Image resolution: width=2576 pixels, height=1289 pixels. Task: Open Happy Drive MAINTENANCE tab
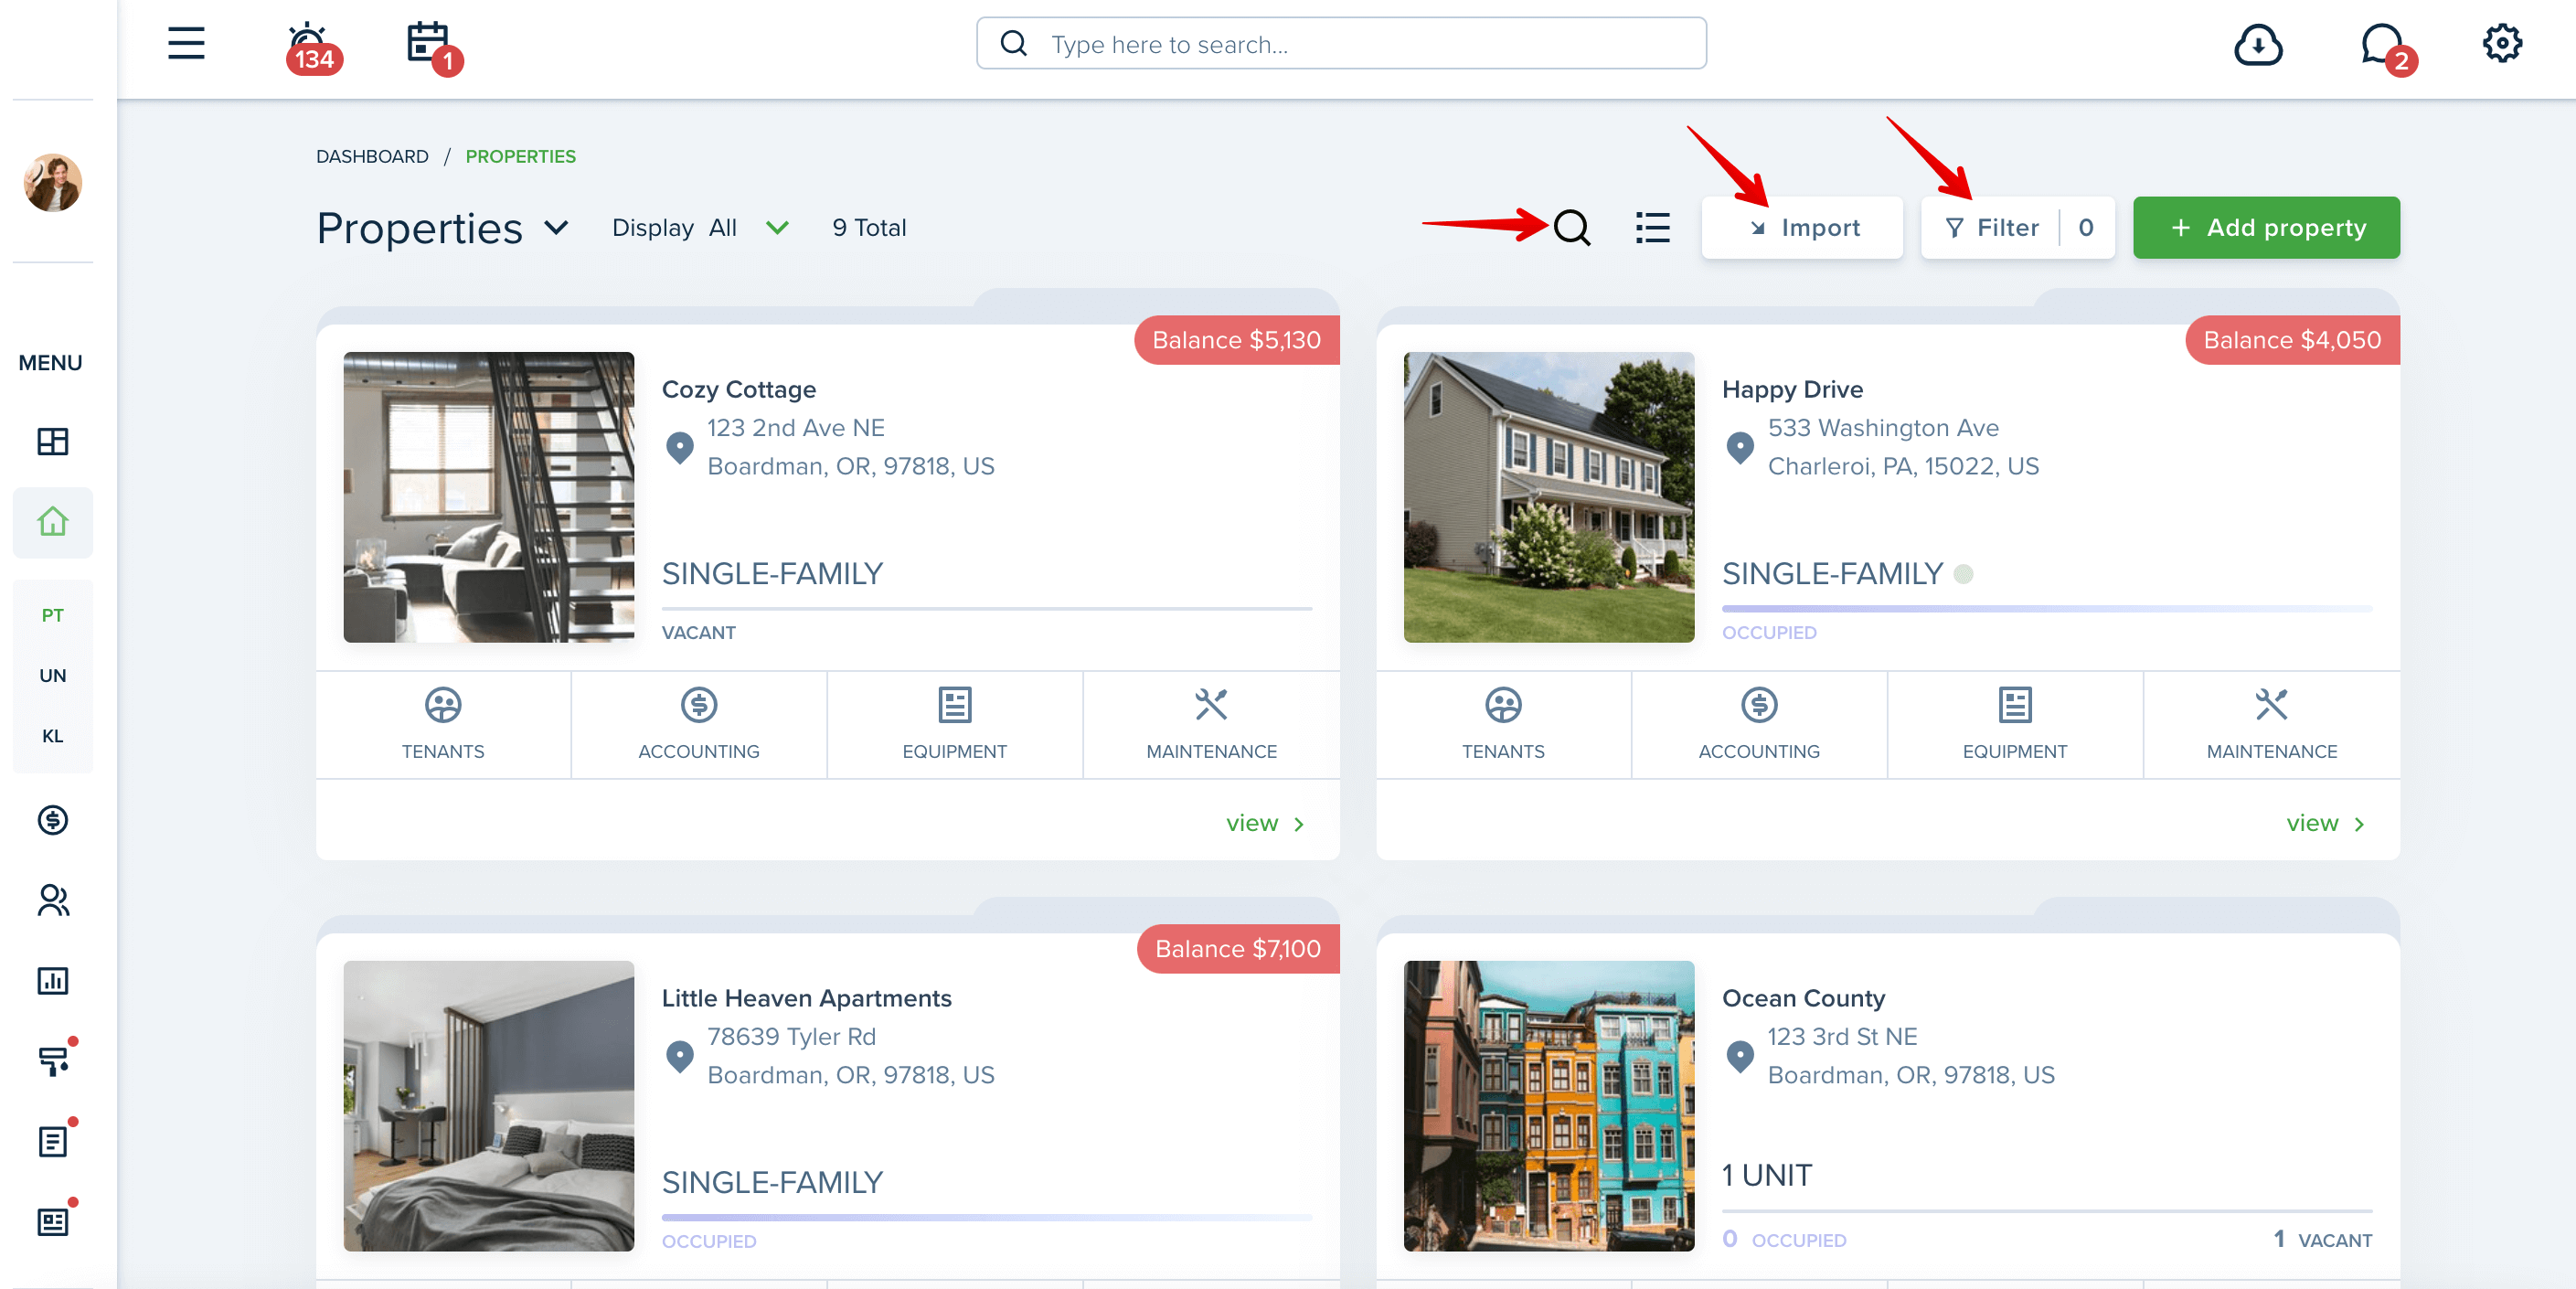coord(2271,725)
